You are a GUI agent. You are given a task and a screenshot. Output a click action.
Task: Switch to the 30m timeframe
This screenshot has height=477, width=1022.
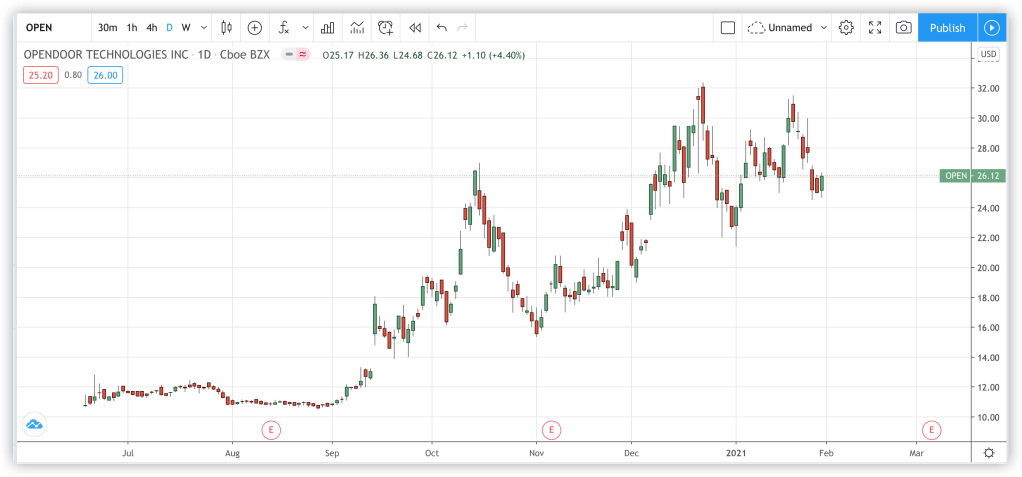coord(107,28)
